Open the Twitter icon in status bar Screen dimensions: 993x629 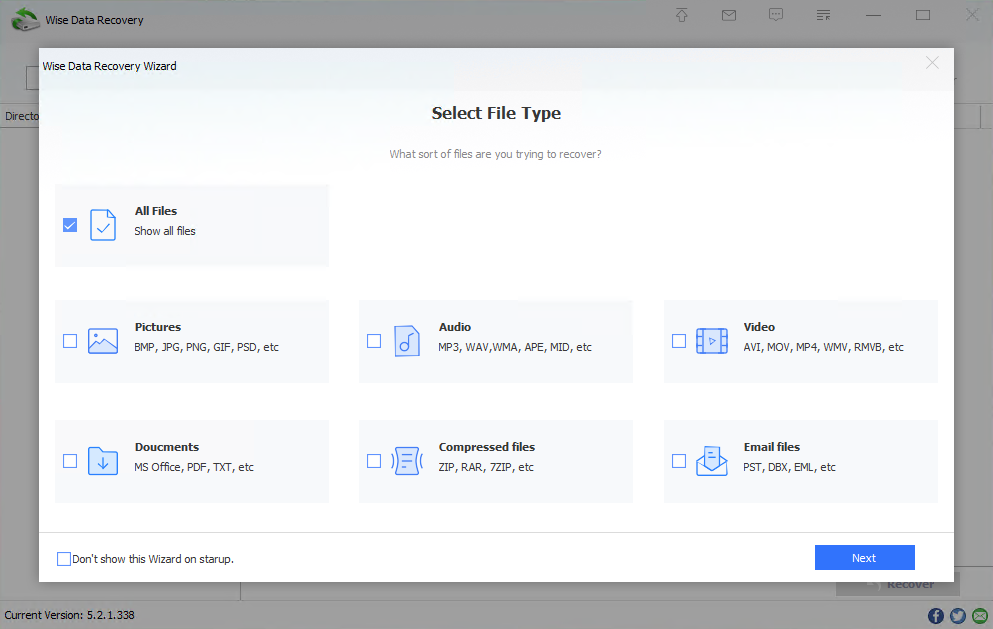pos(958,616)
